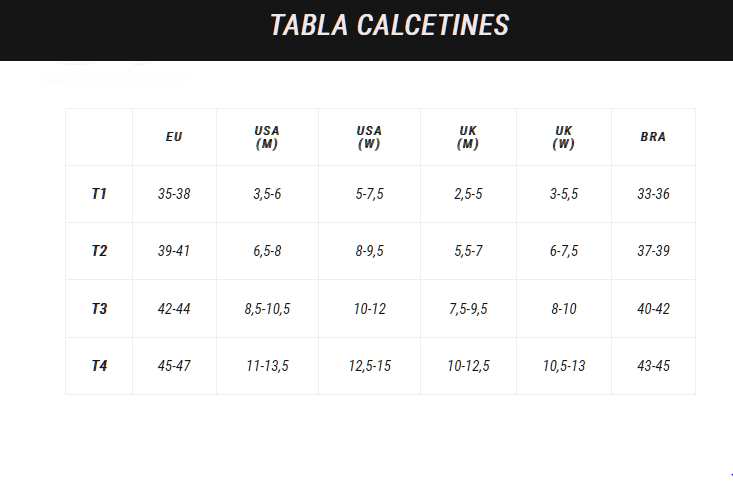Click the 10-12 USA women's cell
Screen dimensions: 733x499
tap(369, 309)
